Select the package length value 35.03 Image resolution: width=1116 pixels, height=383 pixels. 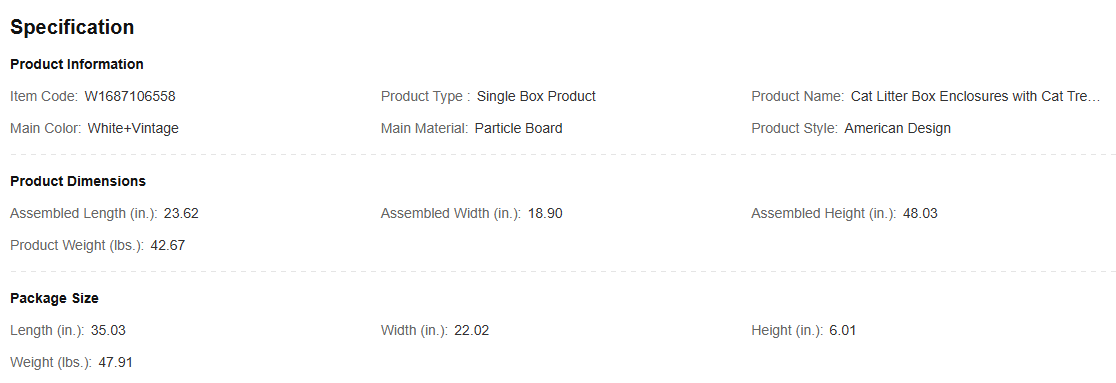pyautogui.click(x=108, y=330)
